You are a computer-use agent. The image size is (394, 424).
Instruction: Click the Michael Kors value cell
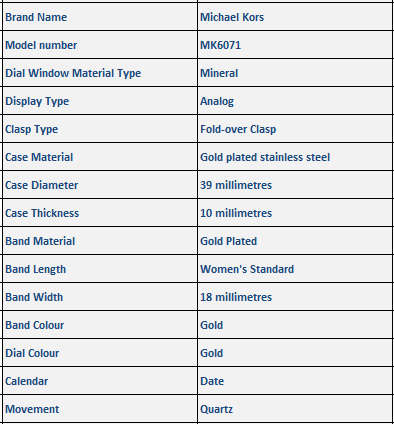click(x=295, y=17)
